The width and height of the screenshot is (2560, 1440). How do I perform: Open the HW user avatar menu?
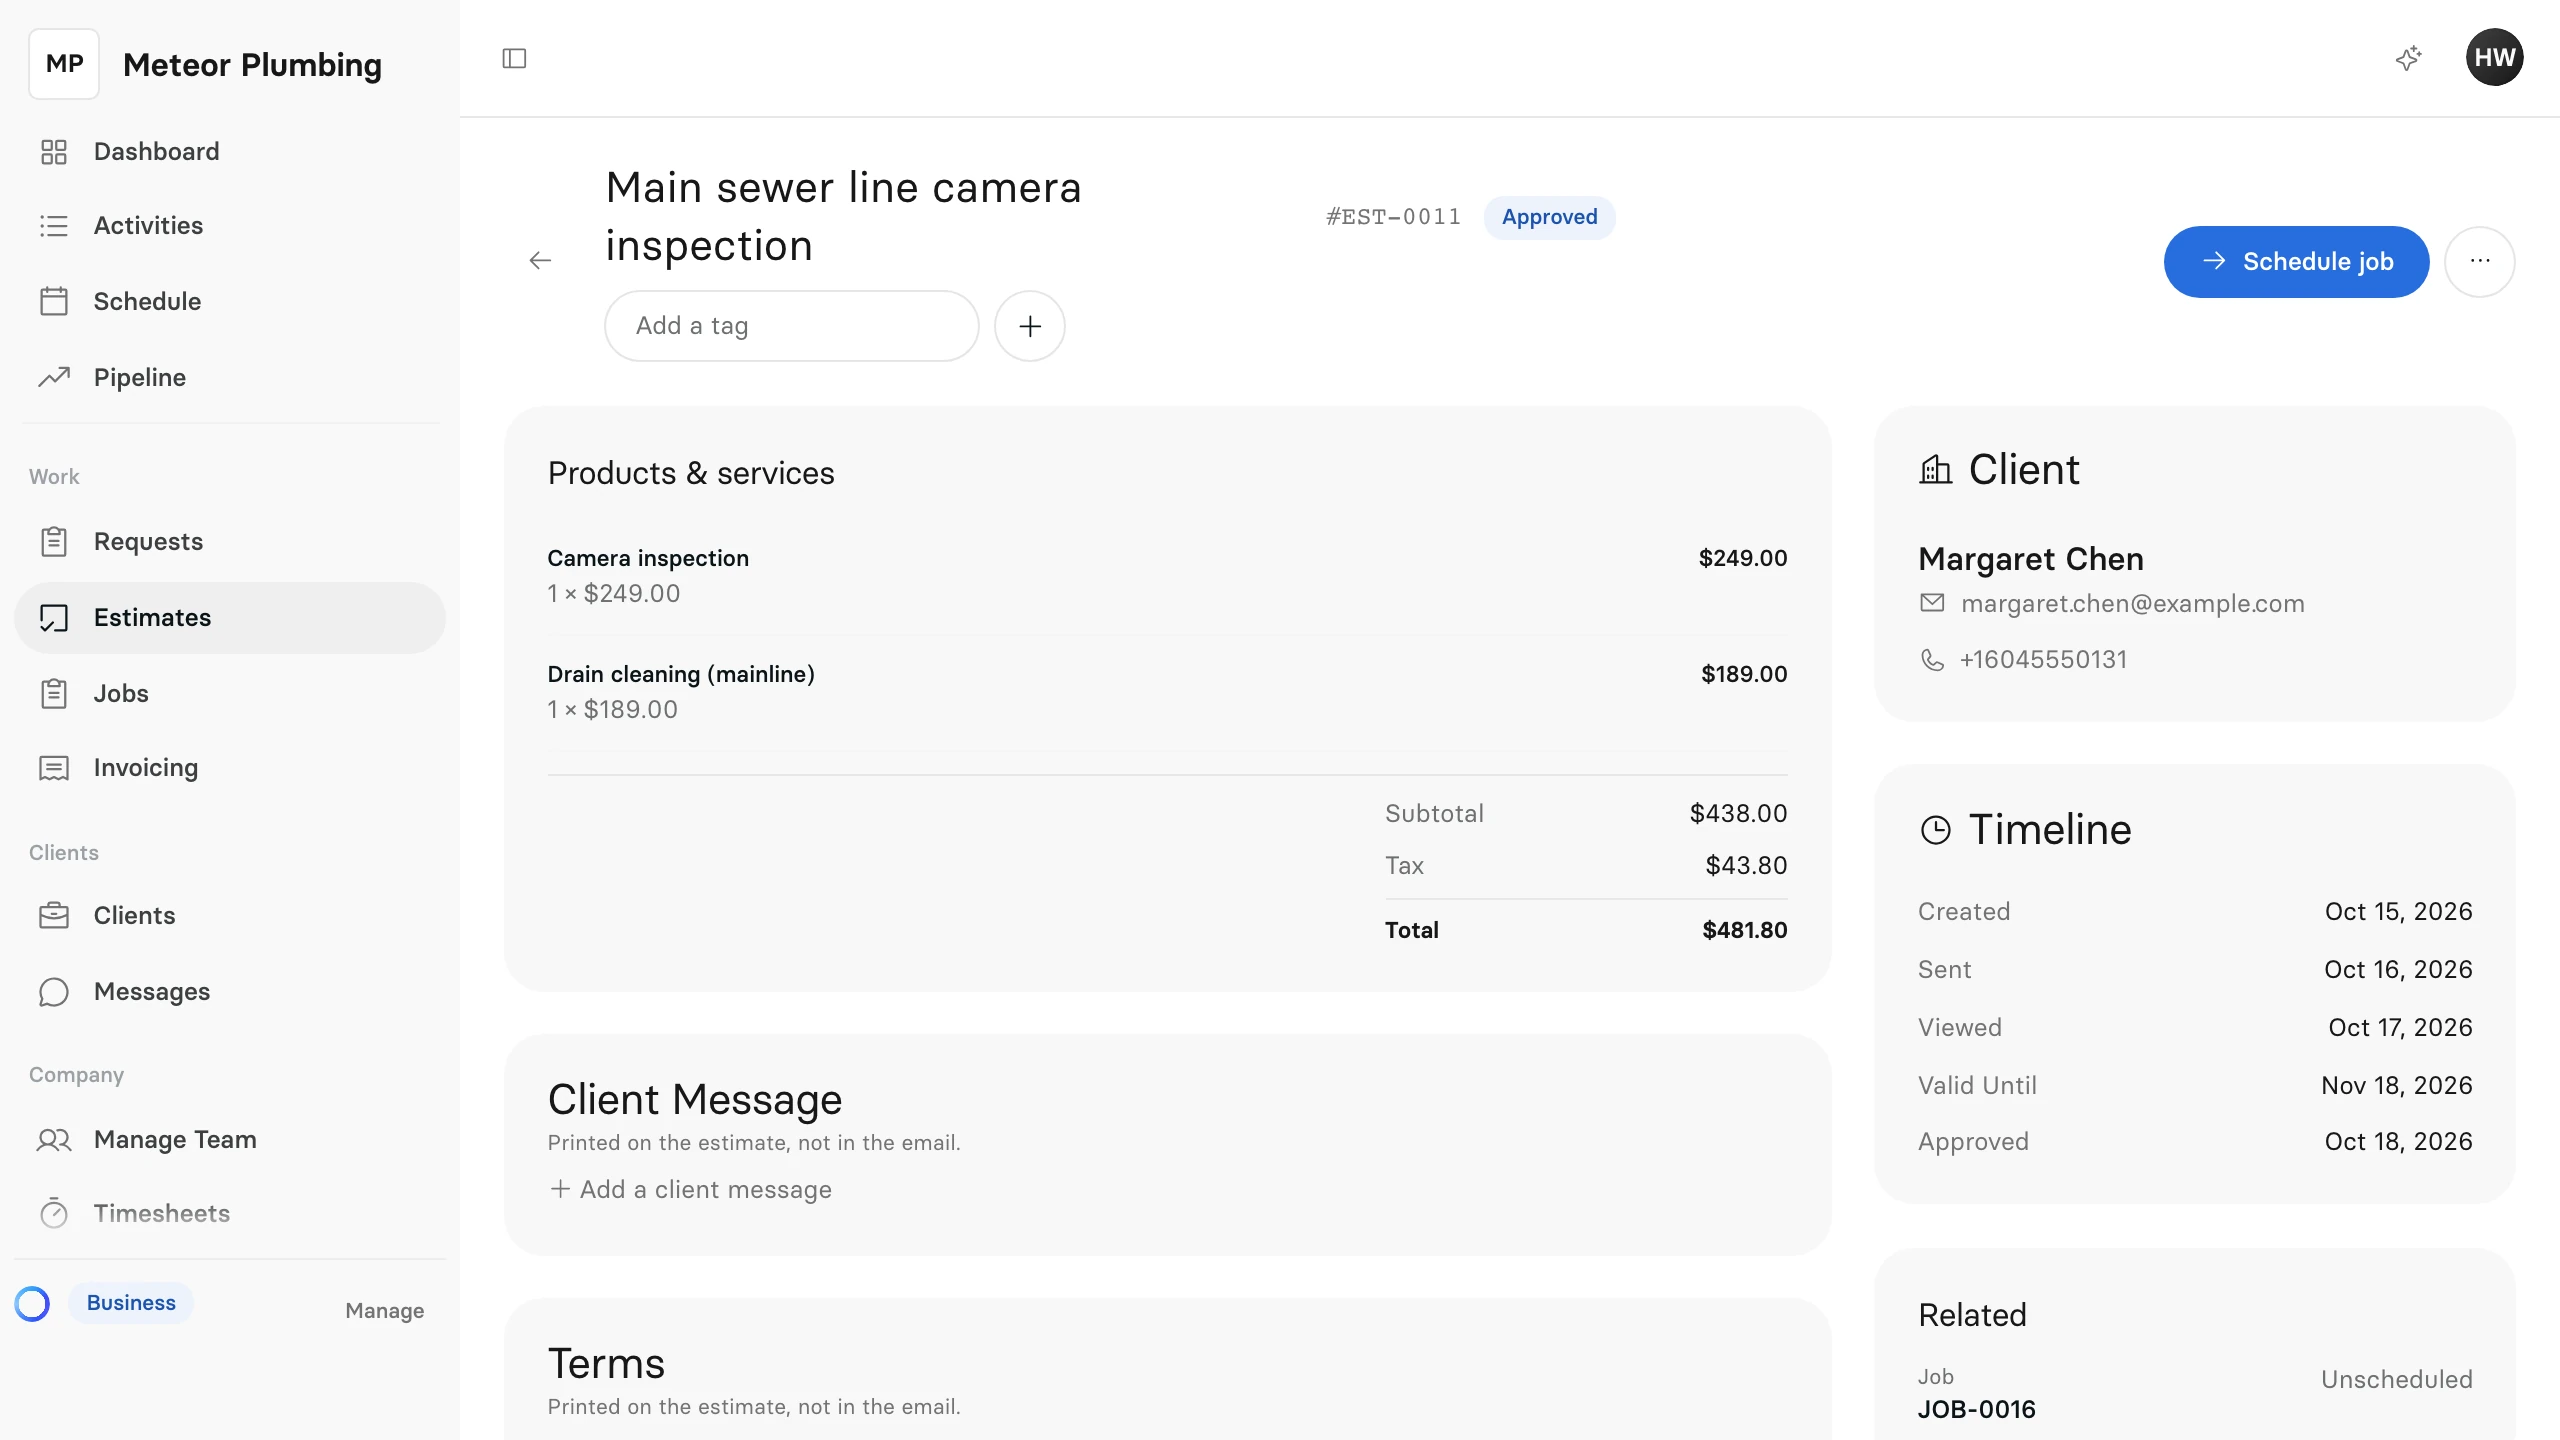(2494, 58)
